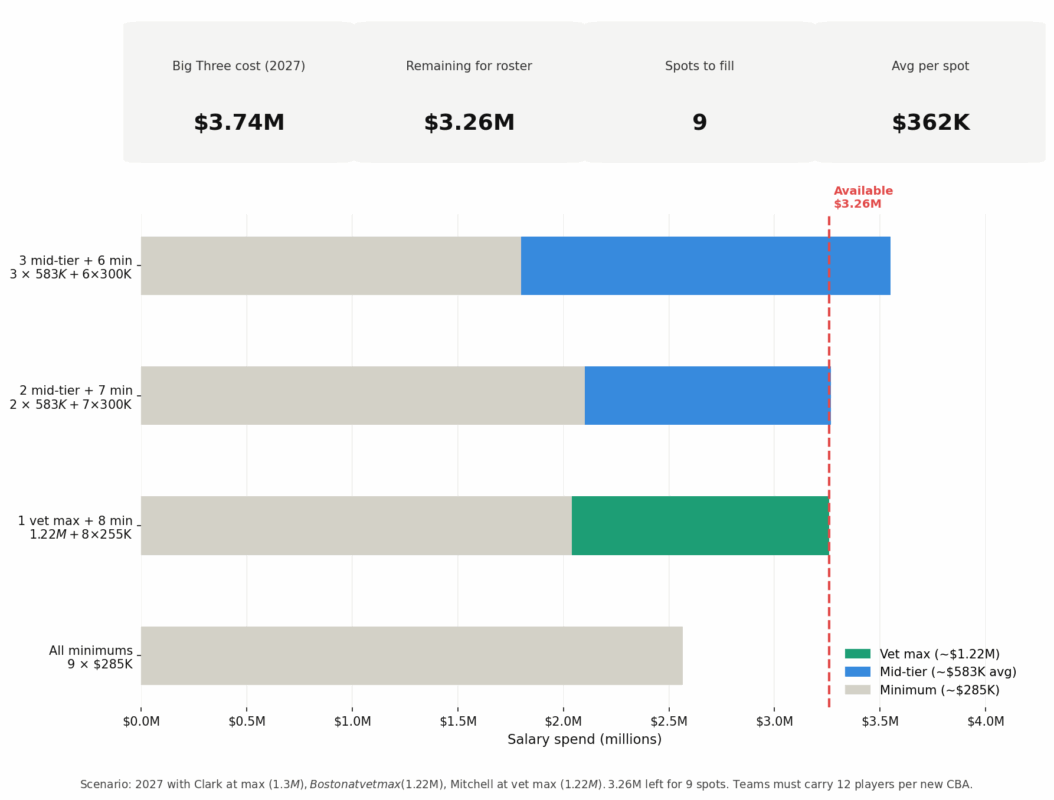Open the Spots to fill card

[x=699, y=92]
